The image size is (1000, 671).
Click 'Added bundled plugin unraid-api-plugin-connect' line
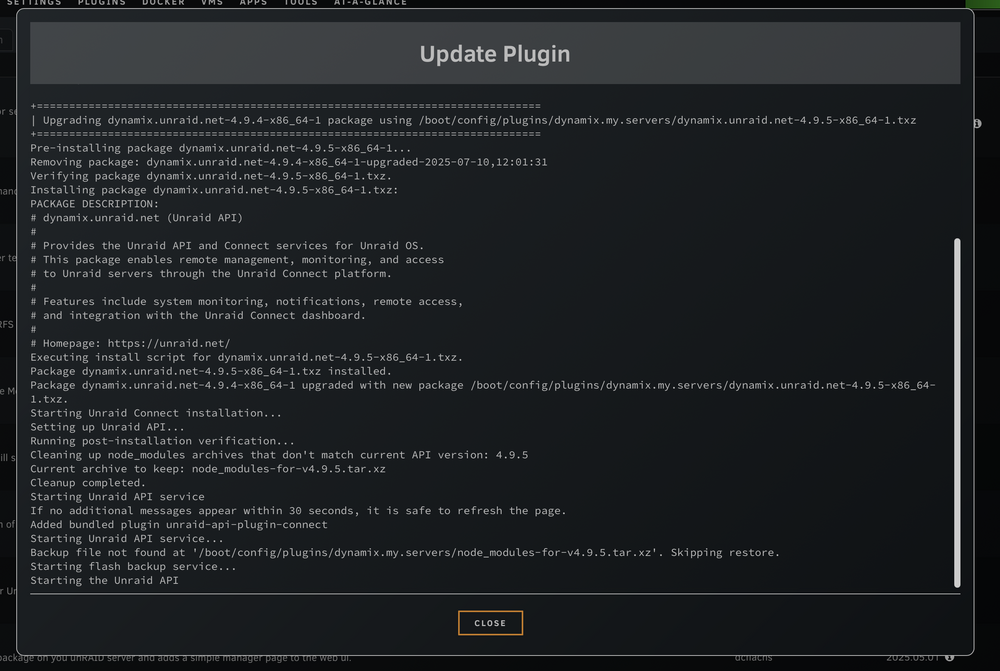click(179, 525)
